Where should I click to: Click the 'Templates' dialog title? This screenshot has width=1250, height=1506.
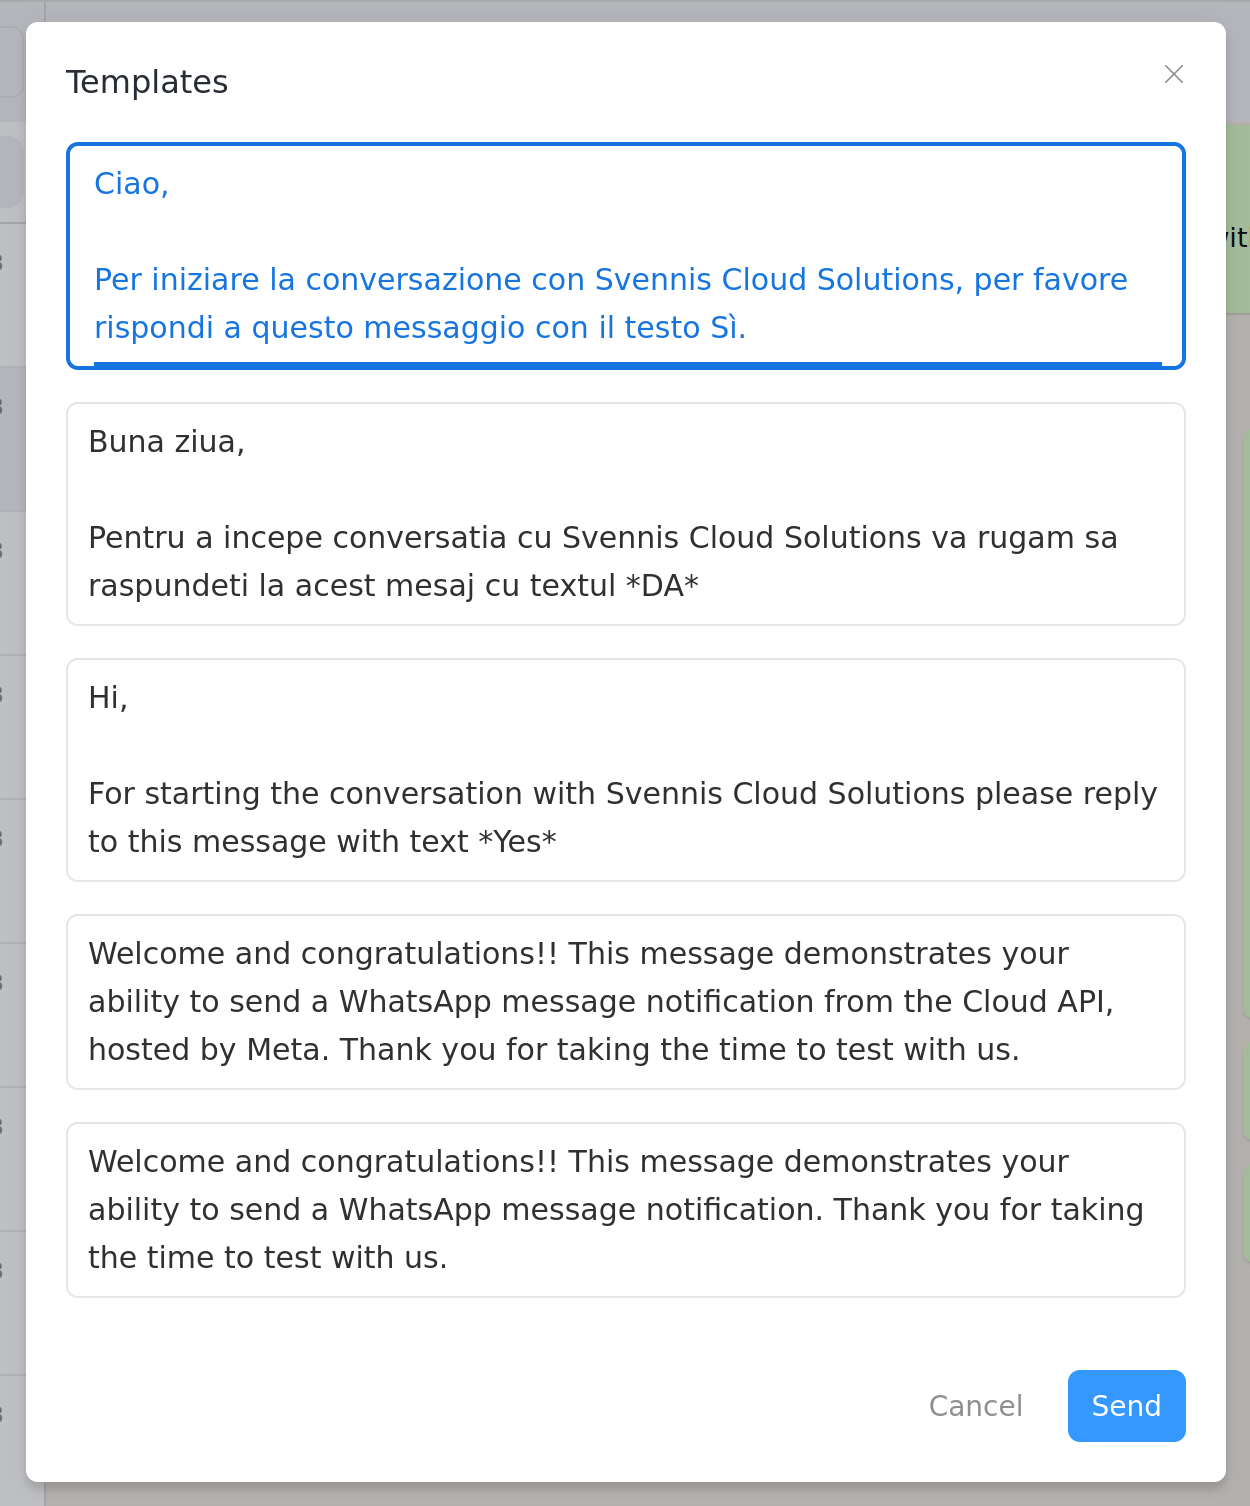click(x=147, y=82)
